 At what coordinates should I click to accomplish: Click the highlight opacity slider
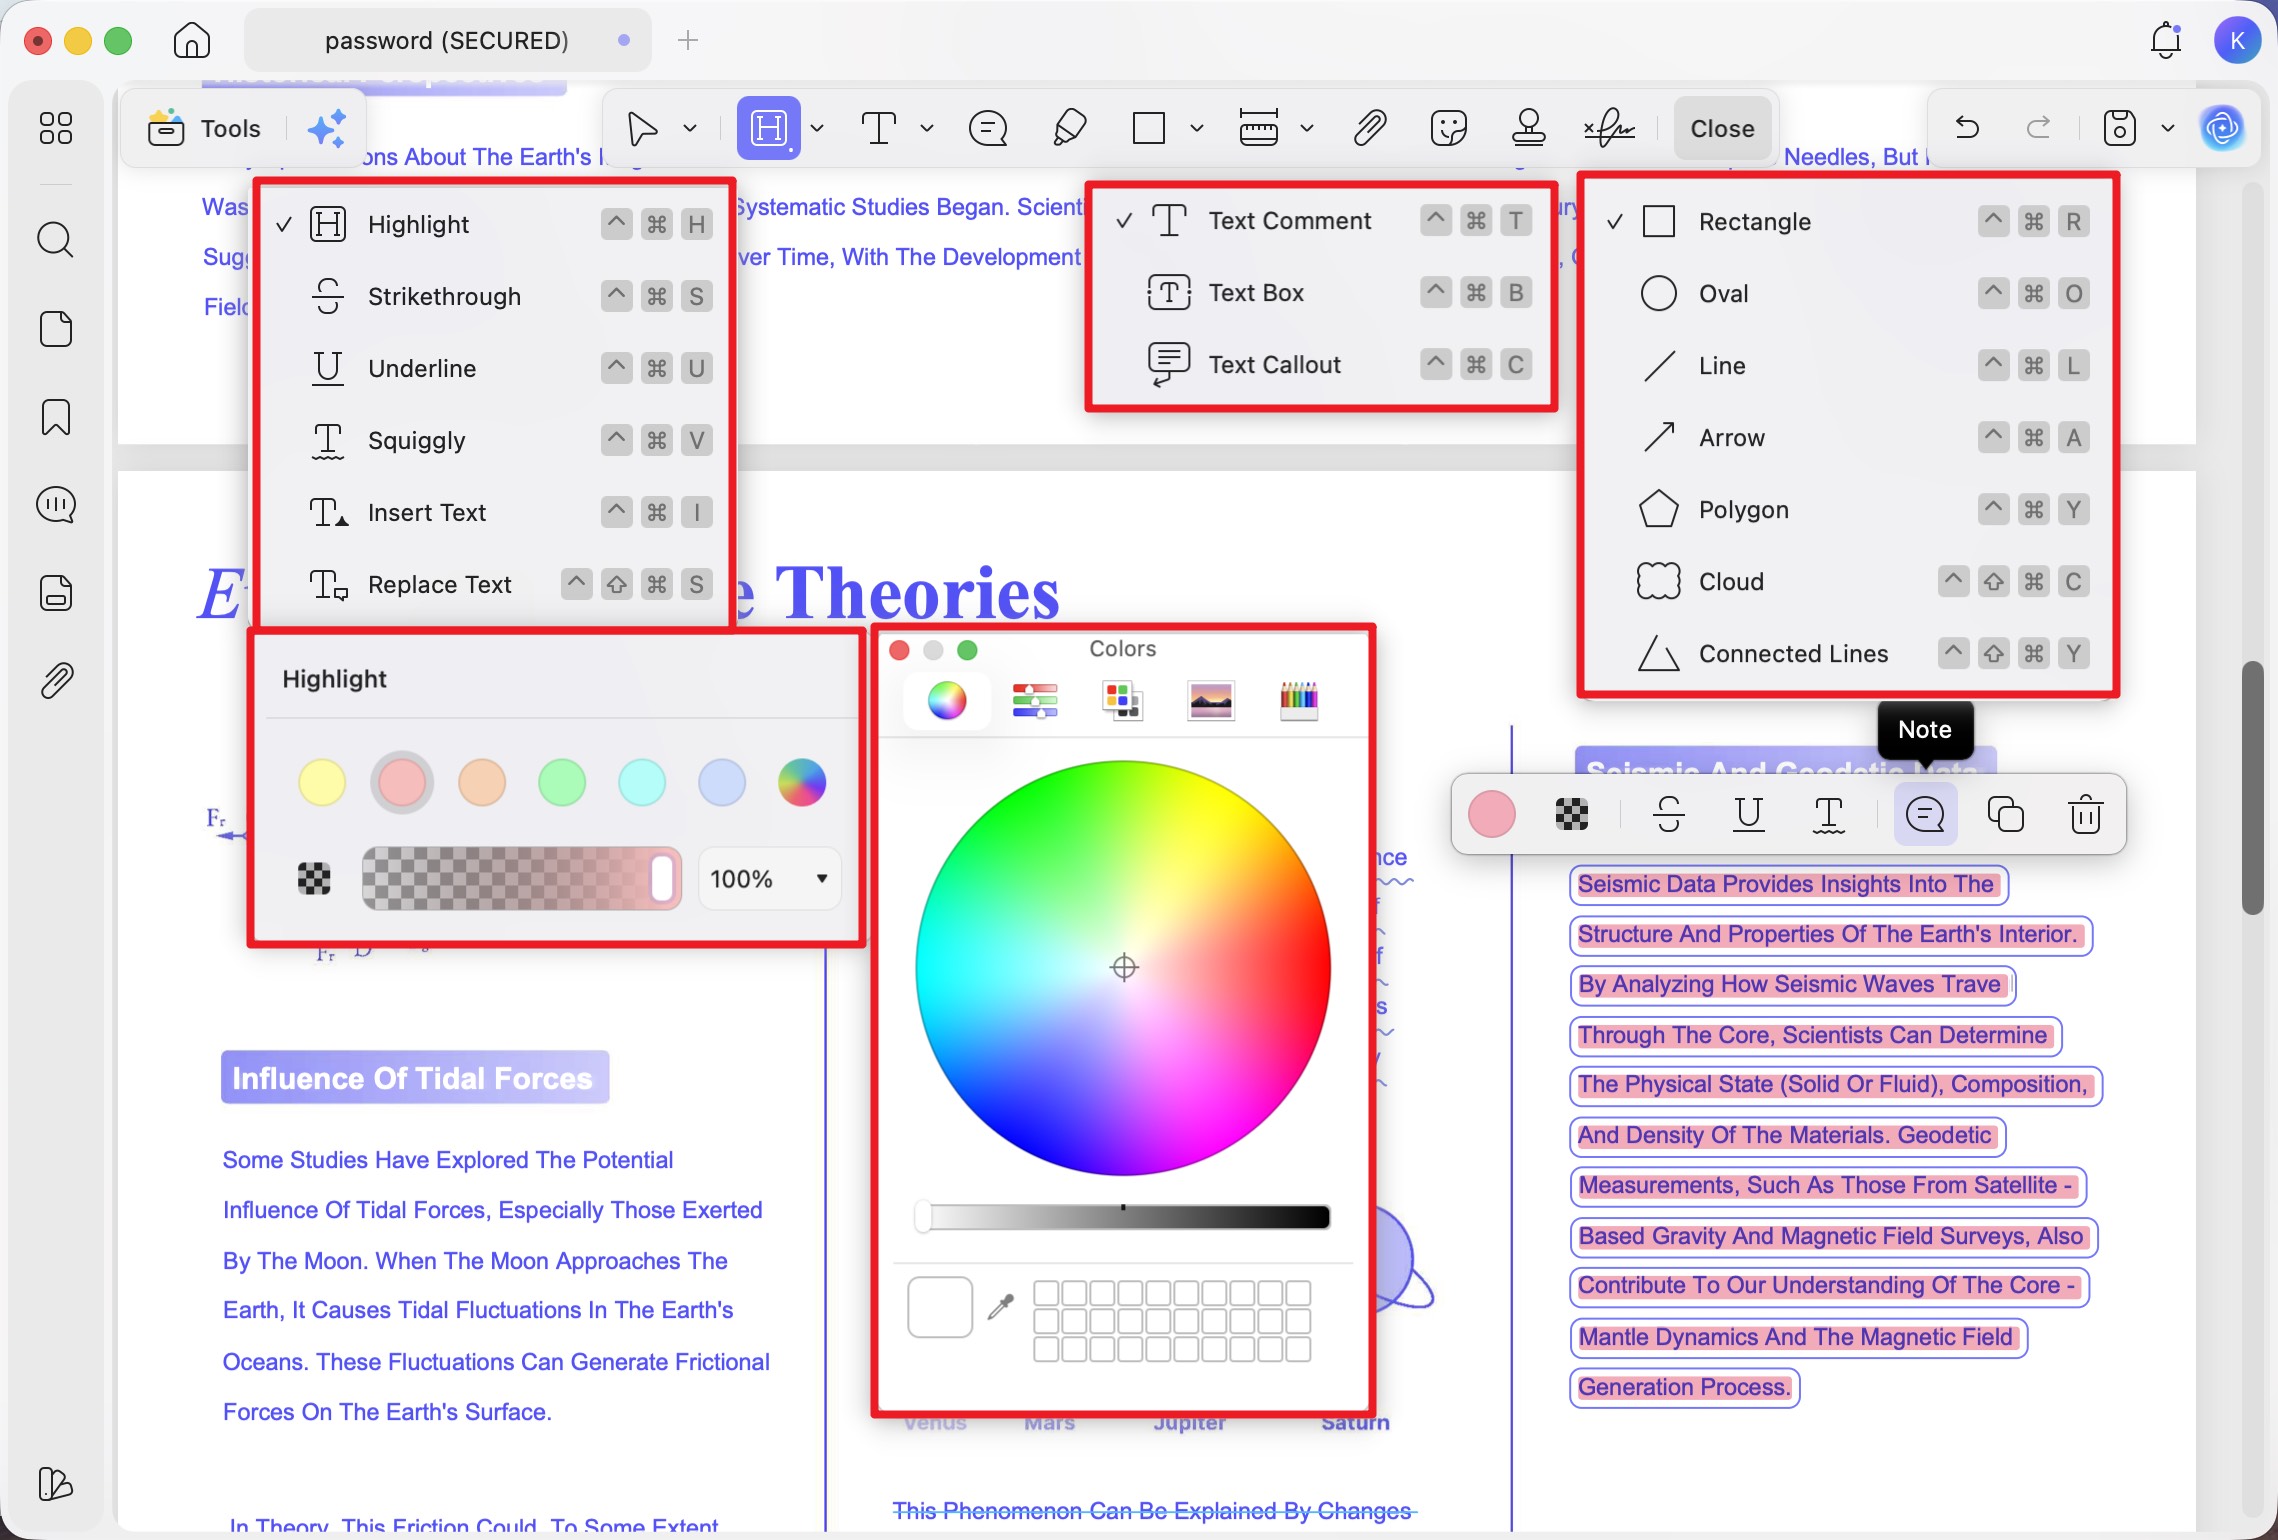coord(522,879)
